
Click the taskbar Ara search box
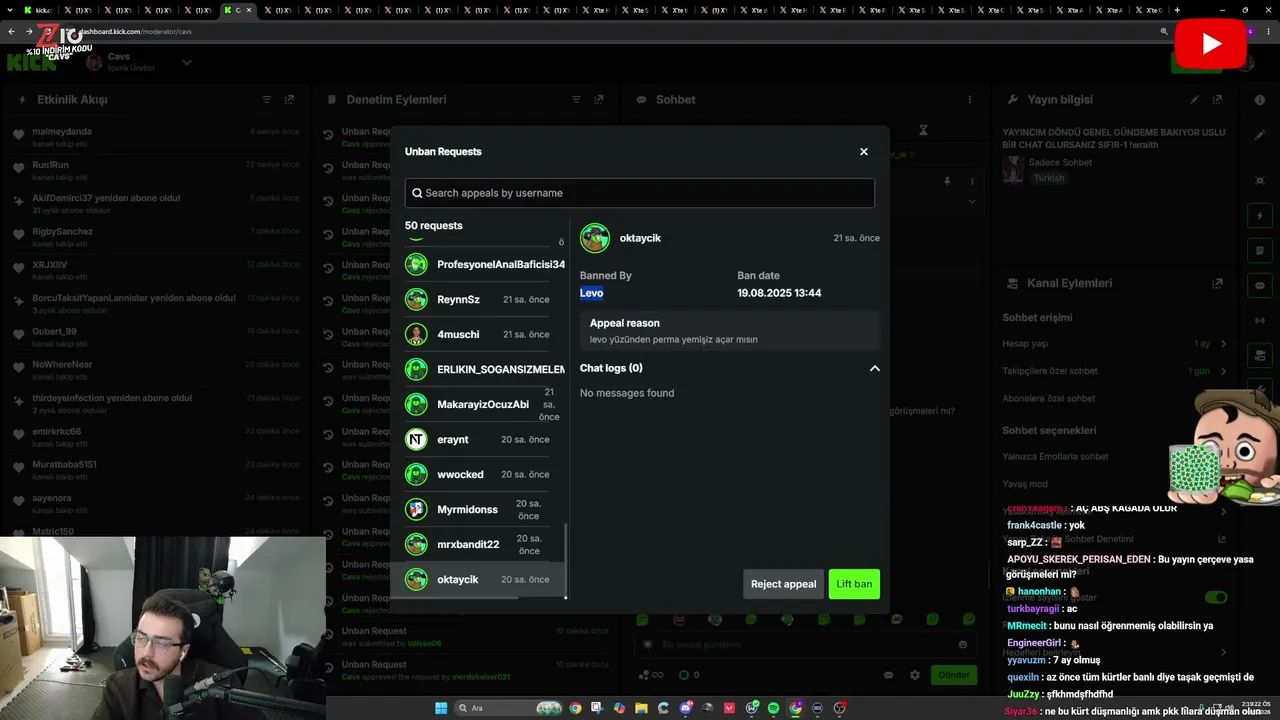coord(509,708)
